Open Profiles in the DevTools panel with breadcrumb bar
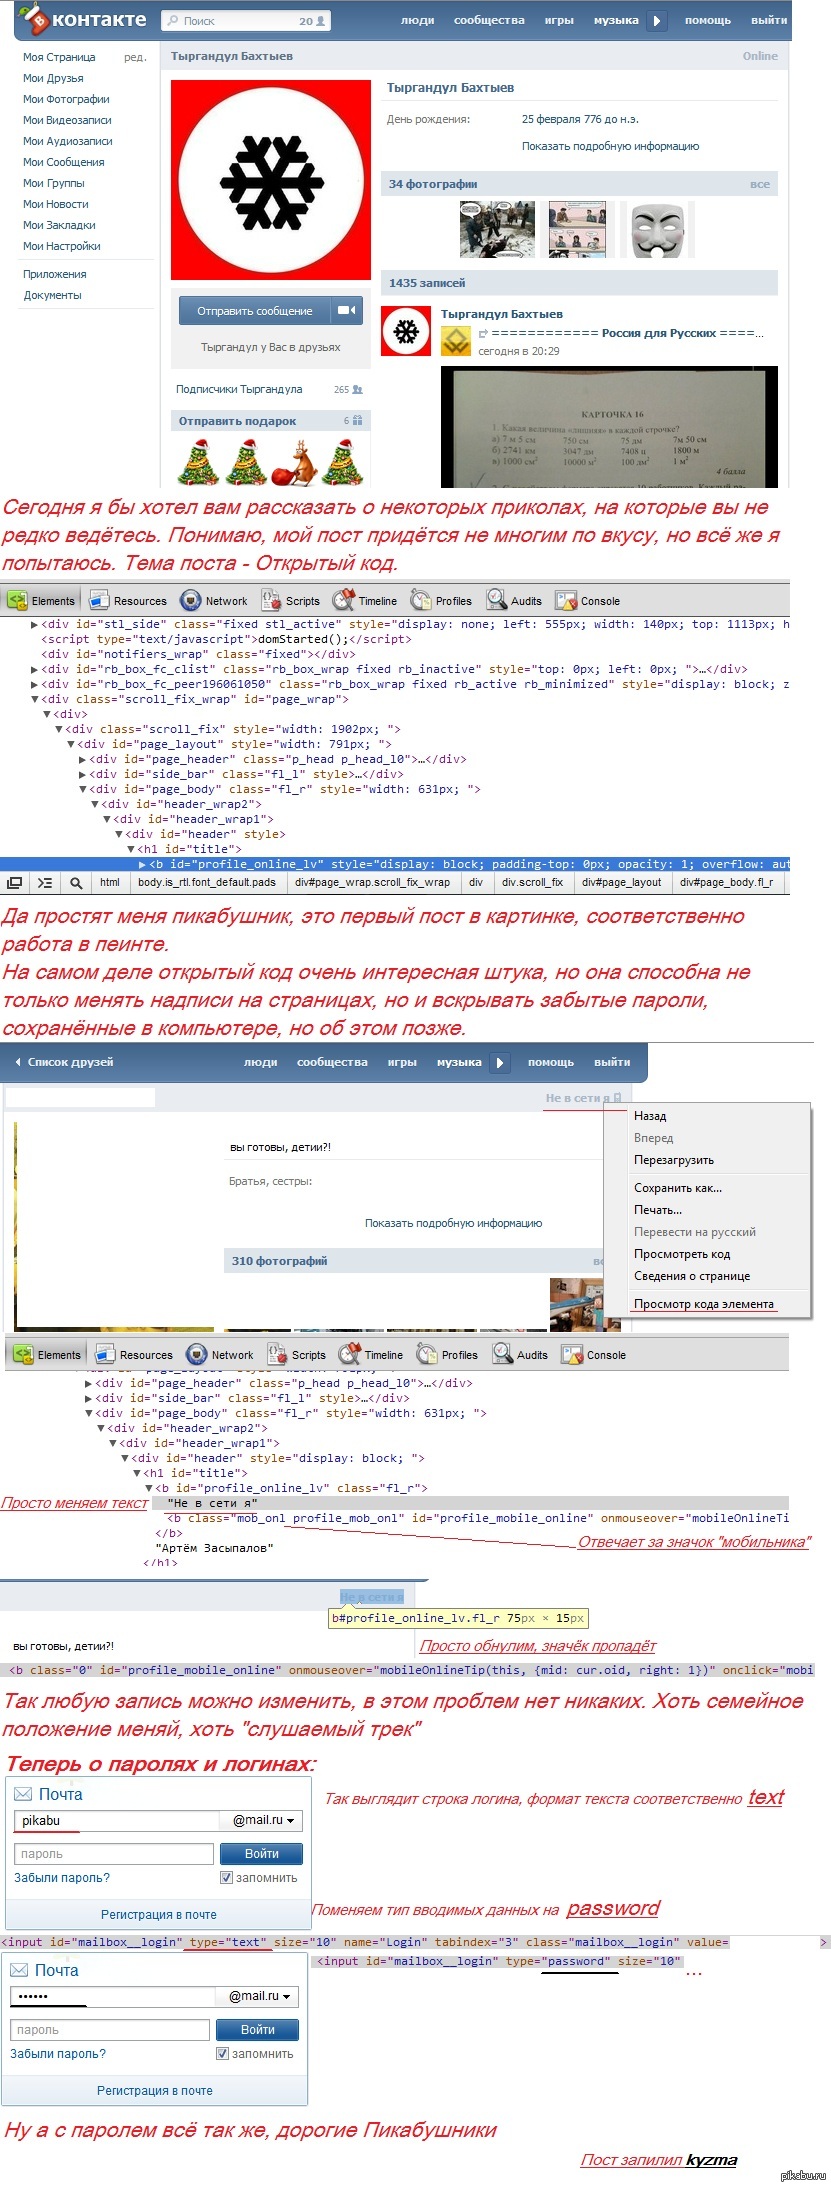This screenshot has width=831, height=2187. 441,600
